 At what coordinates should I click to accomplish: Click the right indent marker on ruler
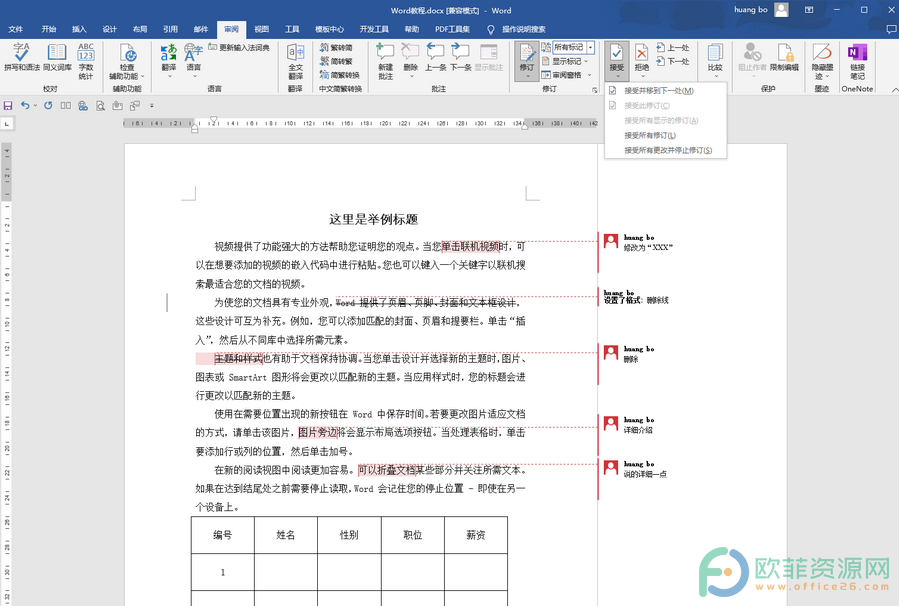click(525, 126)
